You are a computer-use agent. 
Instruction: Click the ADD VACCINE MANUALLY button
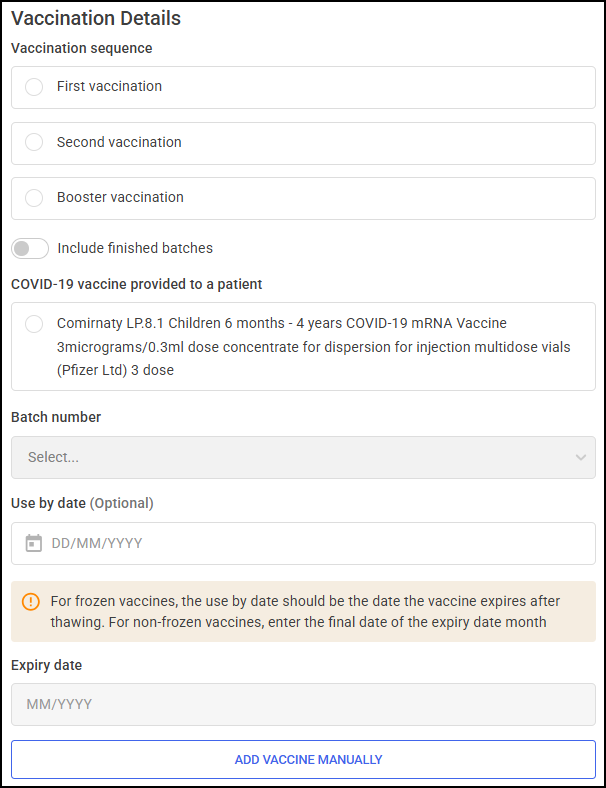click(x=304, y=759)
